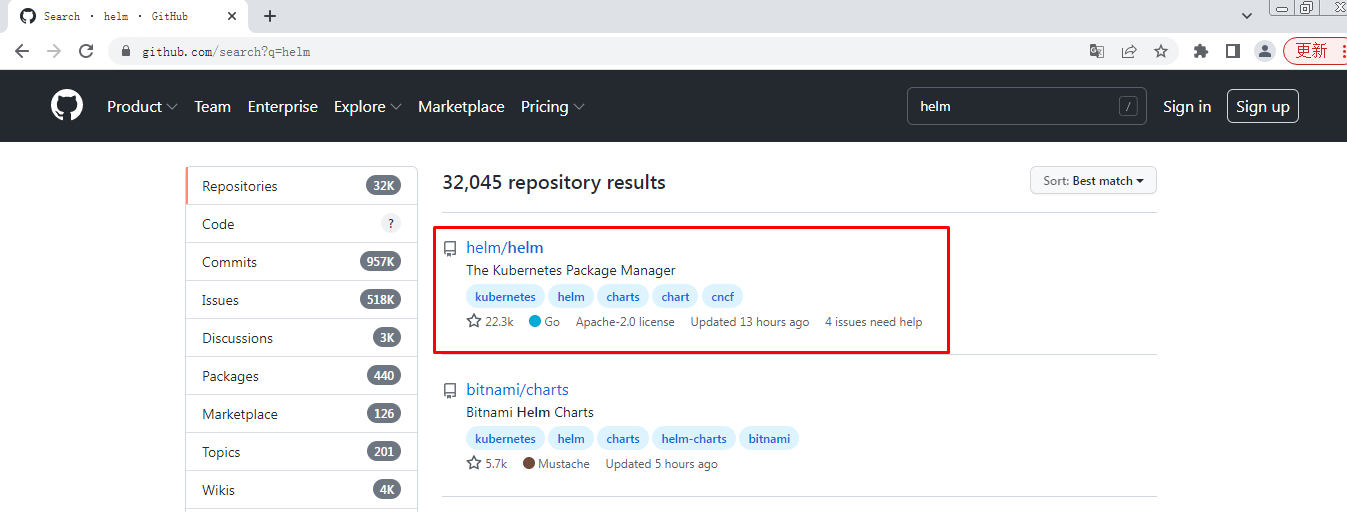Viewport: 1347px width, 512px height.
Task: Go to Marketplace in header
Action: click(x=461, y=106)
